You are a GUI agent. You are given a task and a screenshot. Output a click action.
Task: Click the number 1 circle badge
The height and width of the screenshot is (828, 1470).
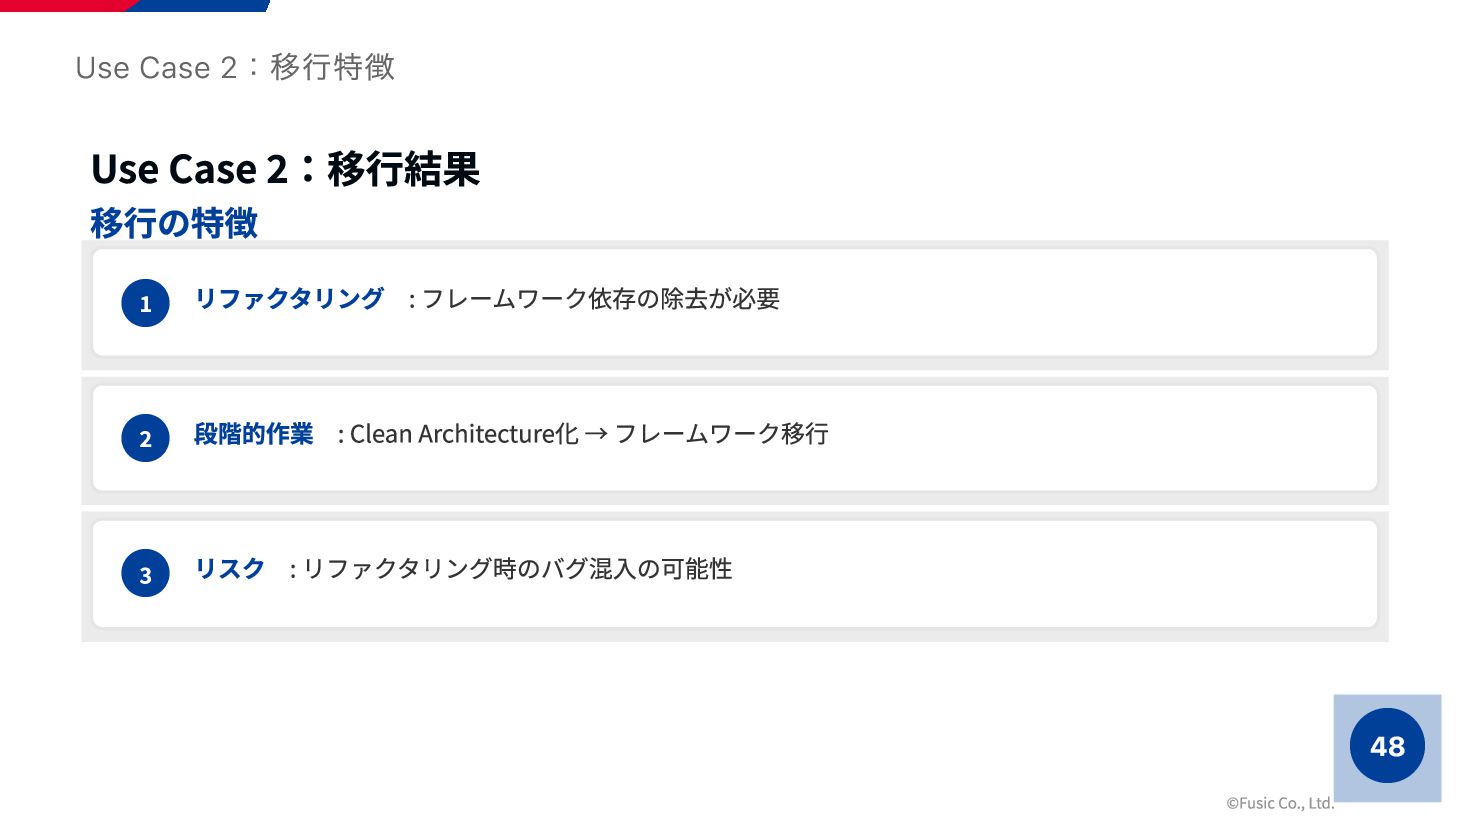click(145, 303)
